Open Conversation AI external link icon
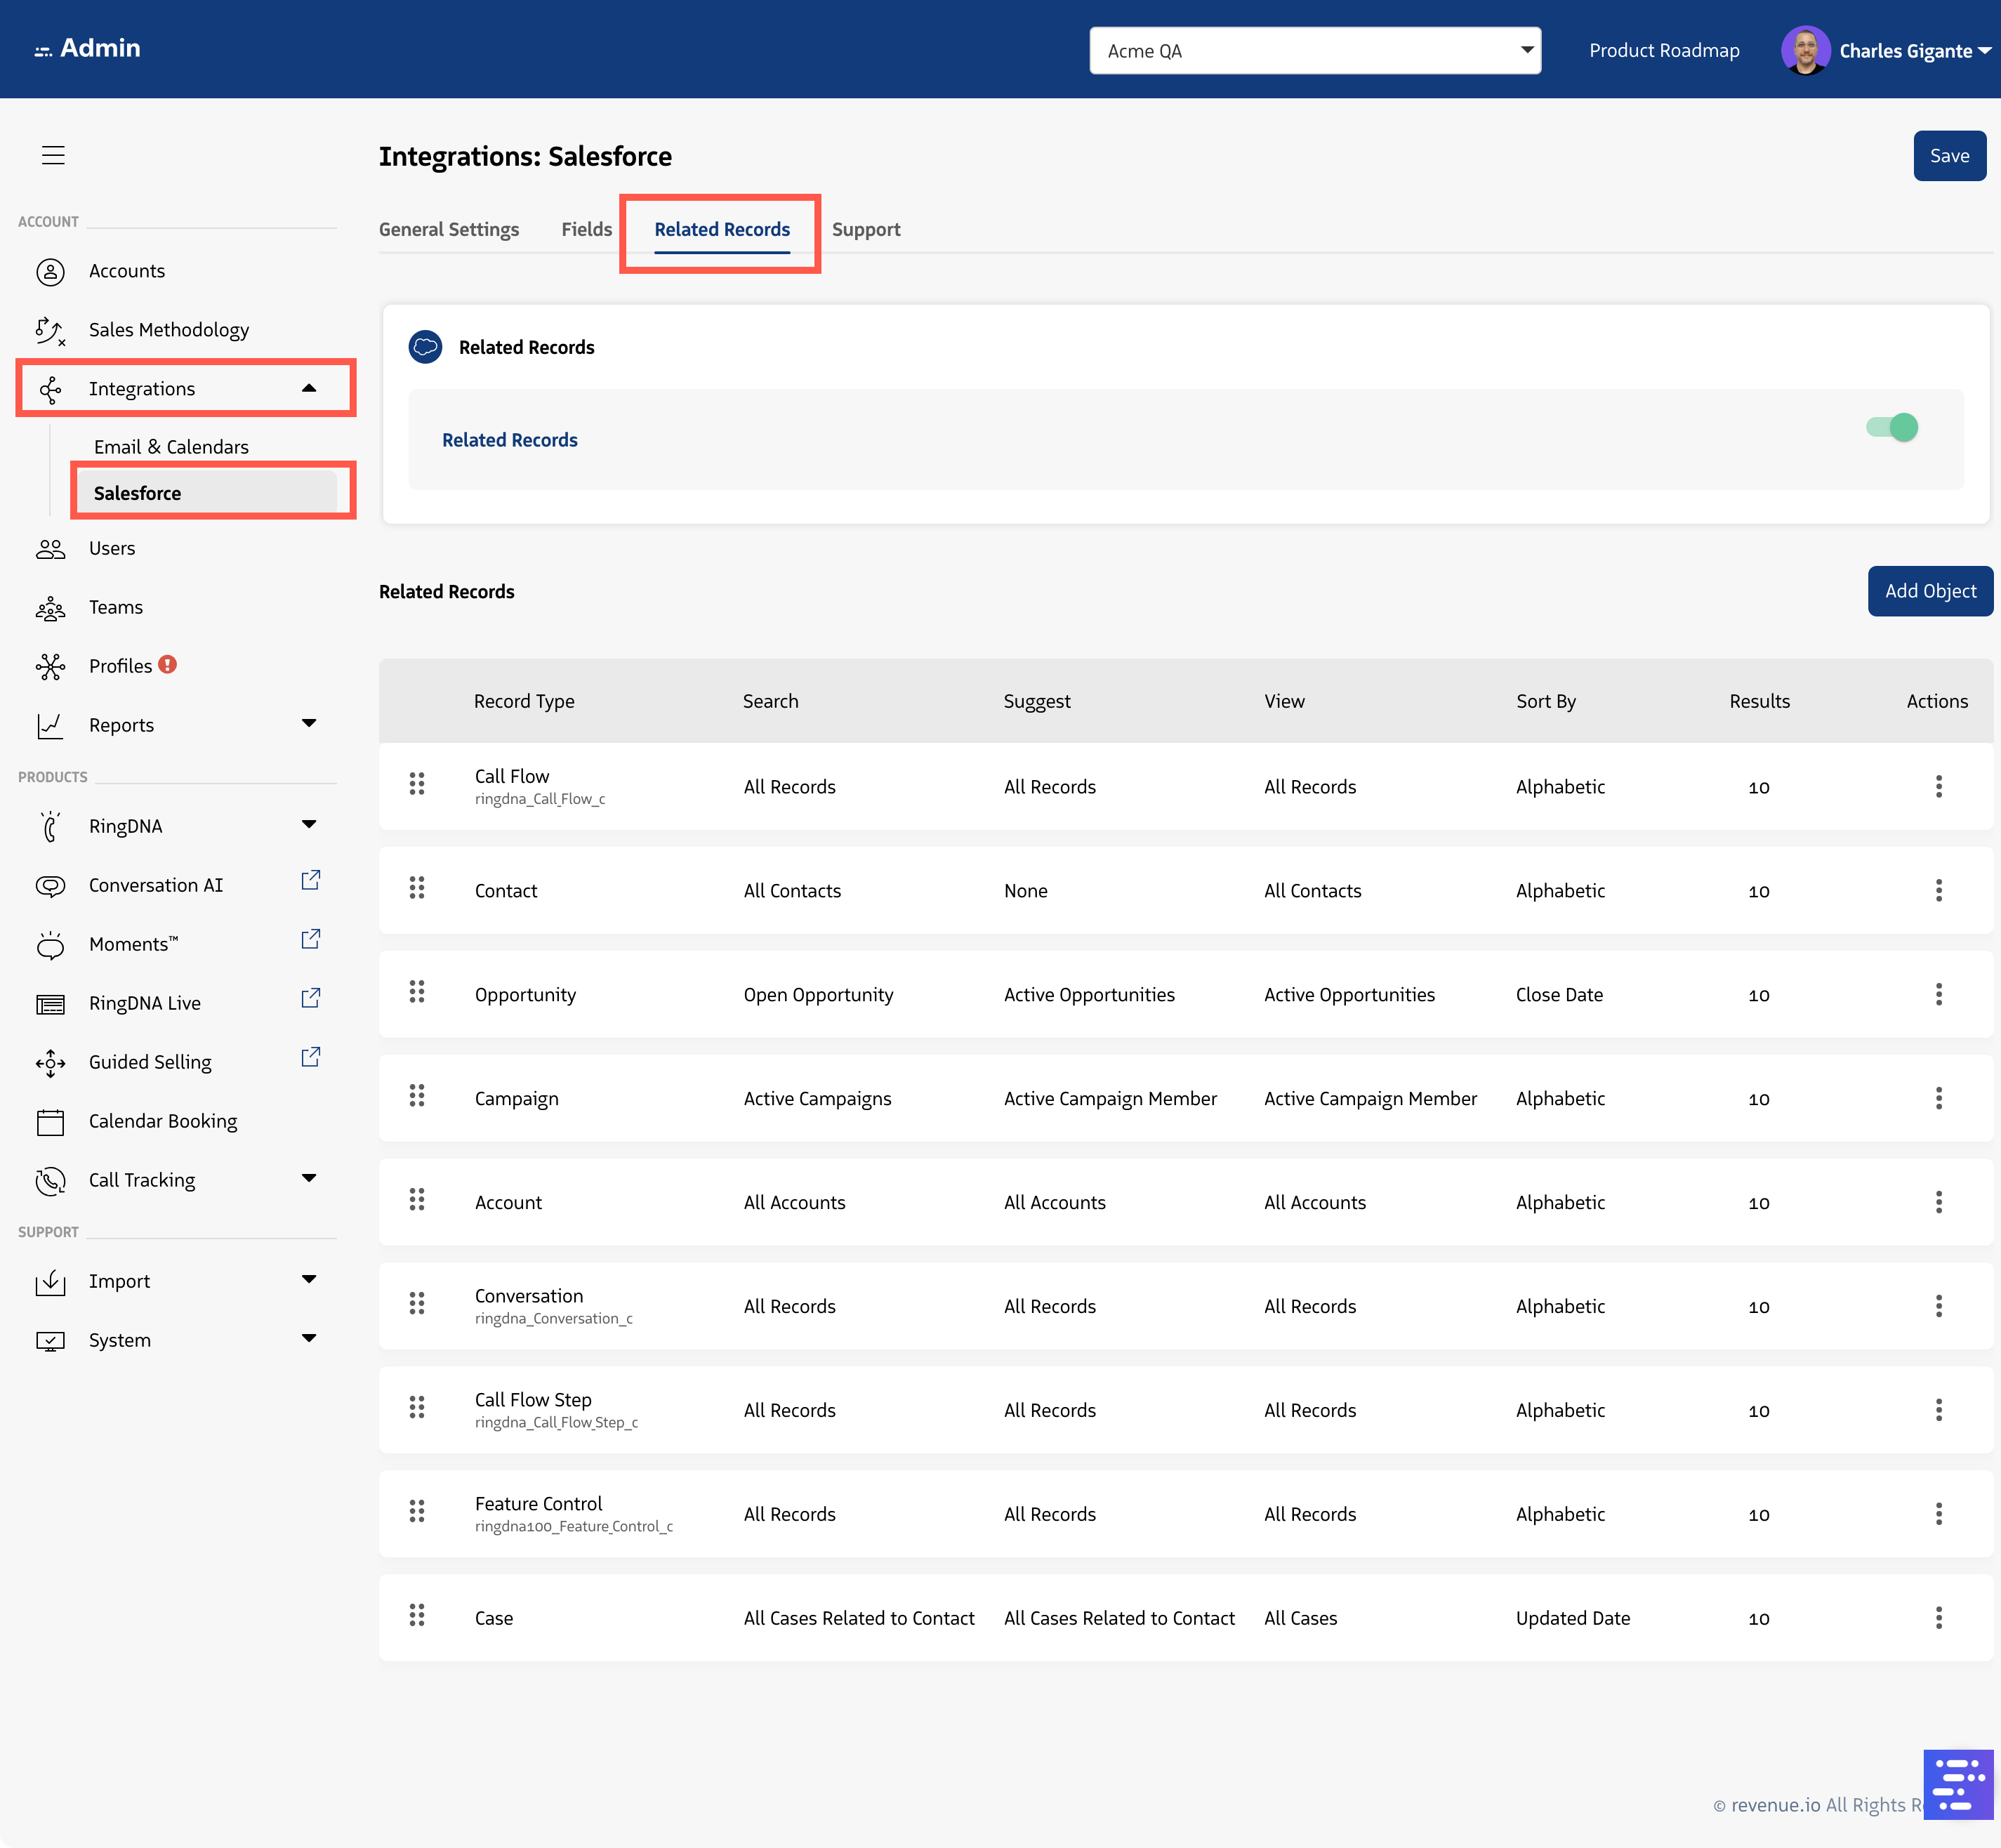 (310, 880)
